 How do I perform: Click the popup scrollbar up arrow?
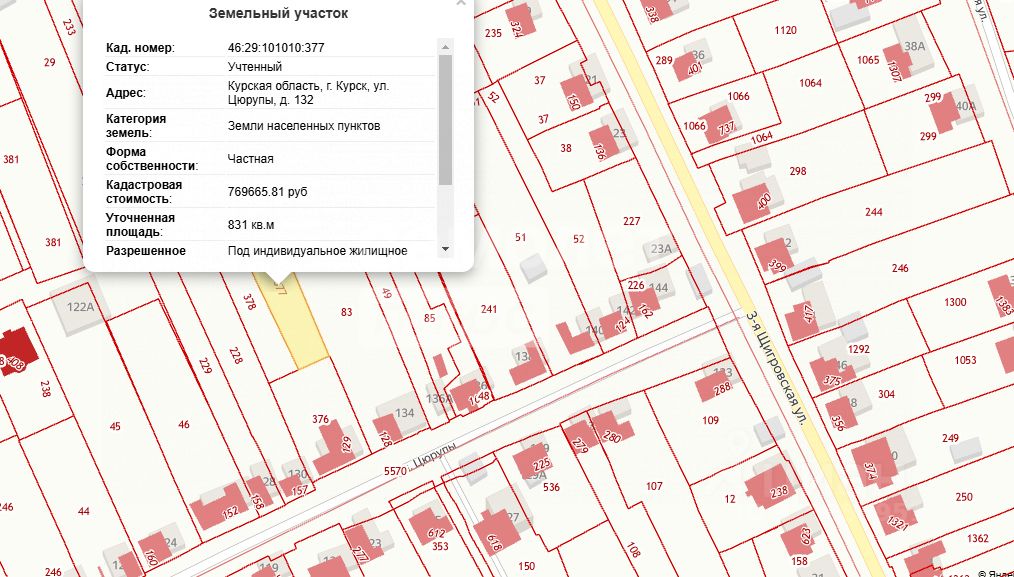[x=445, y=47]
